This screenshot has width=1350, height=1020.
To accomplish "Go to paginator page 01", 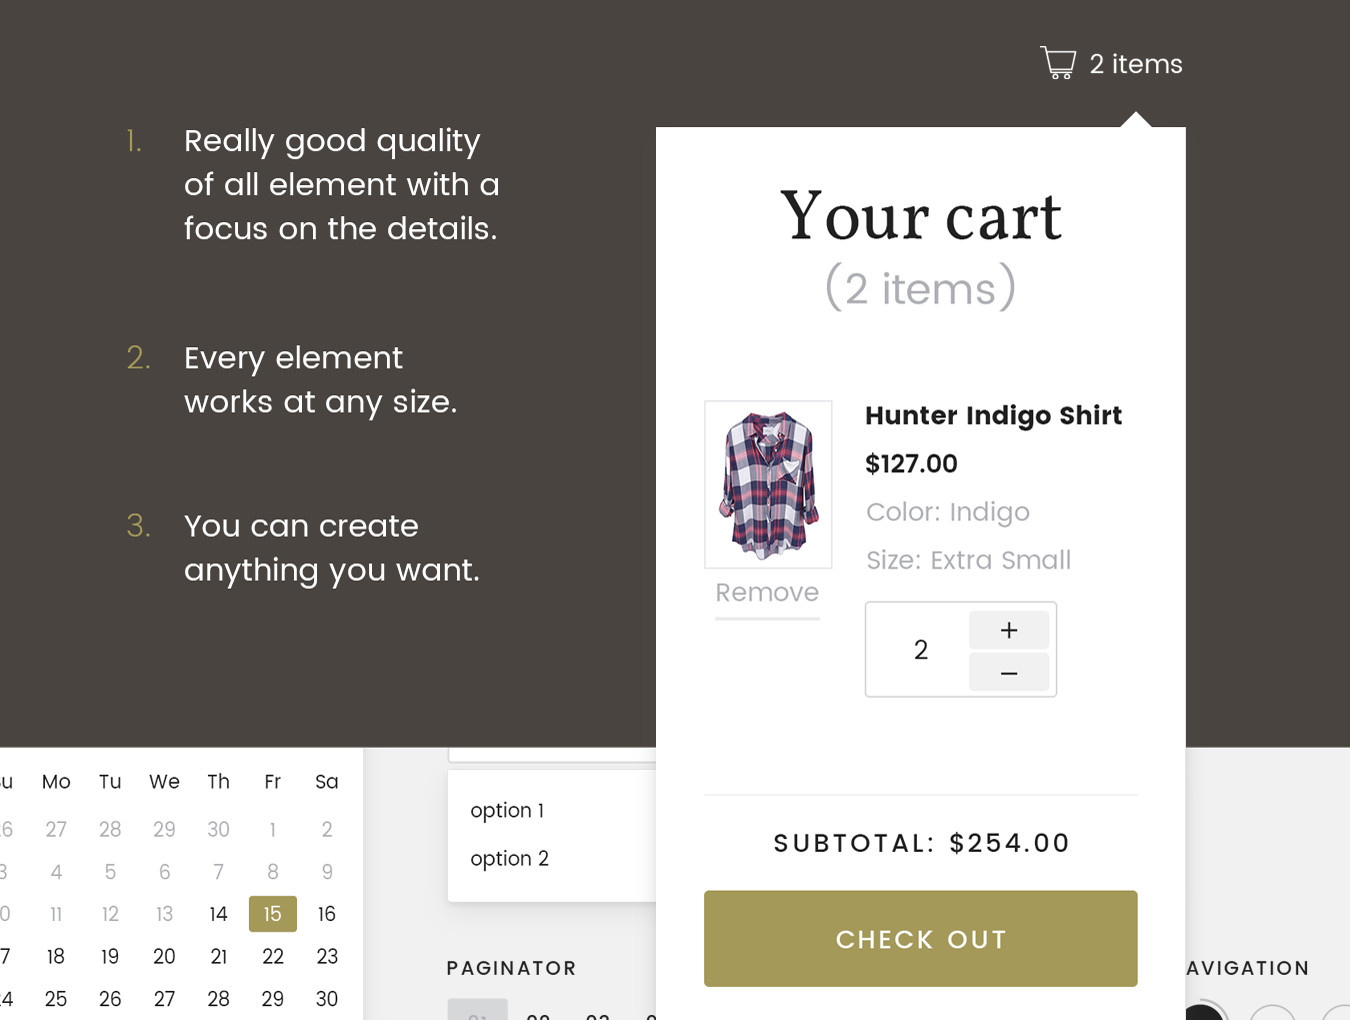I will 477,1012.
